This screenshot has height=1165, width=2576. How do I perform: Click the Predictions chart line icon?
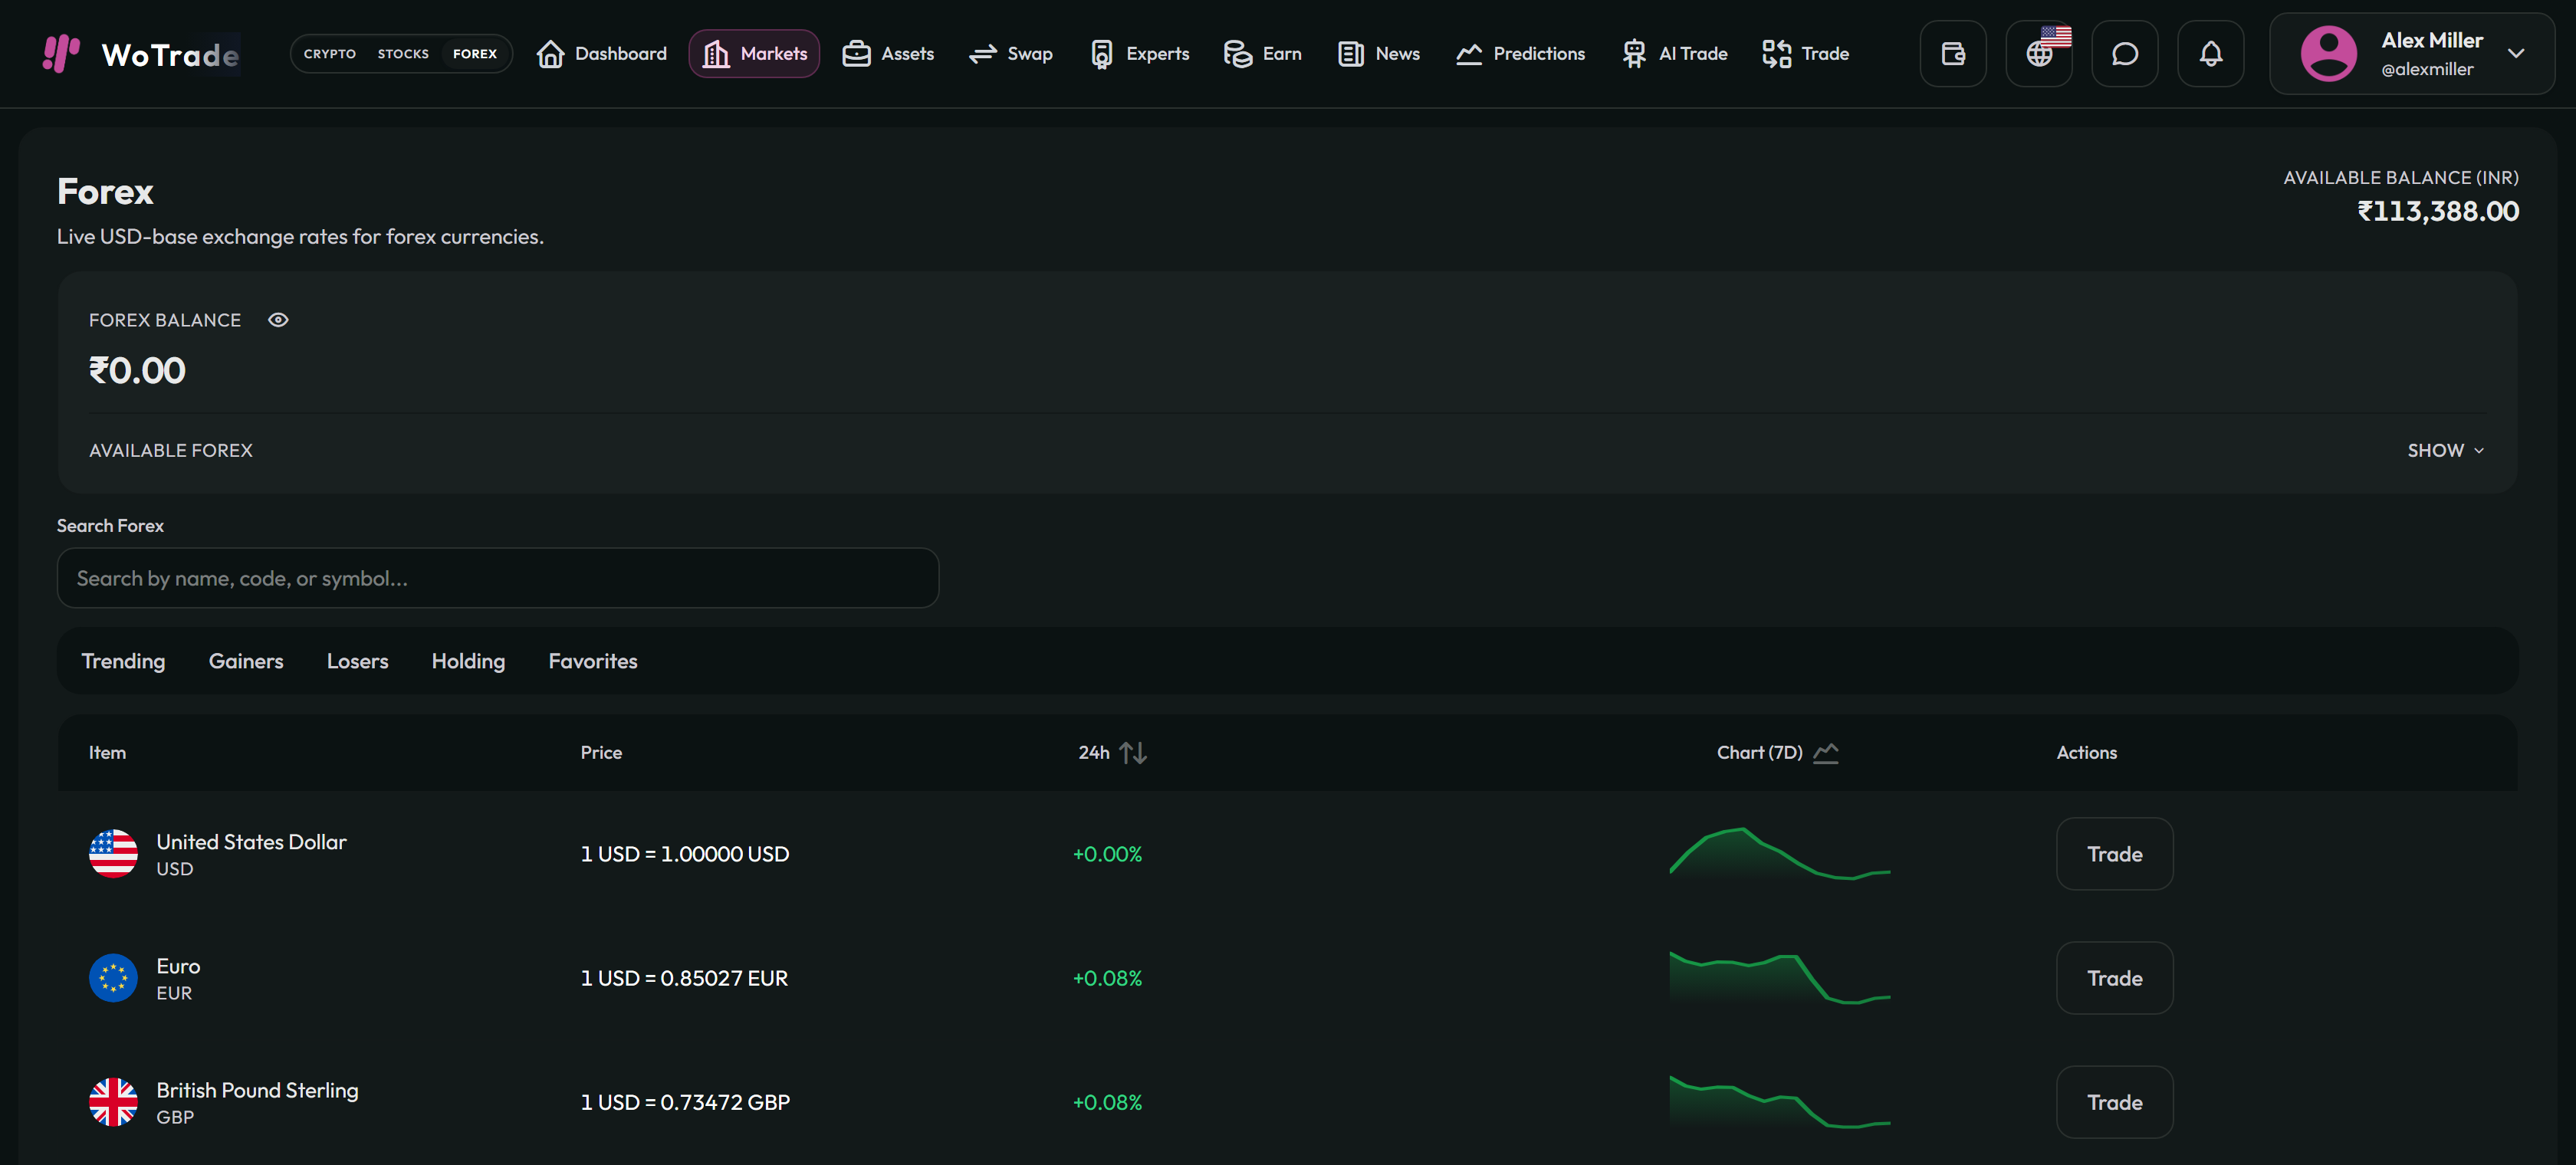click(x=1468, y=54)
